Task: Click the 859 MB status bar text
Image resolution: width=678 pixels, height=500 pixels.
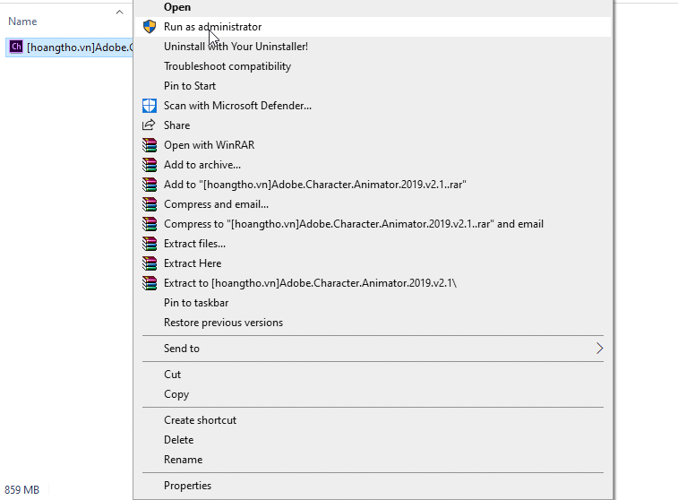Action: [22, 490]
